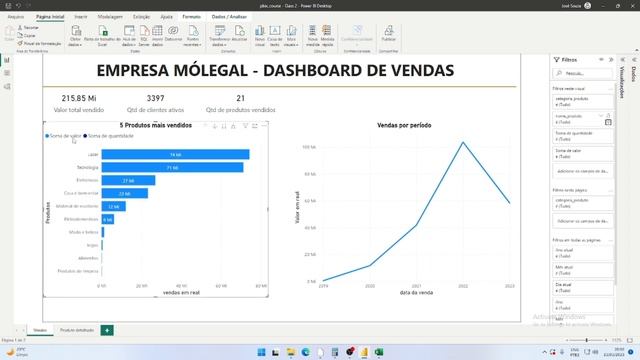The height and width of the screenshot is (360, 640).
Task: Expand the Soma de valor filter card
Action: tap(583, 153)
